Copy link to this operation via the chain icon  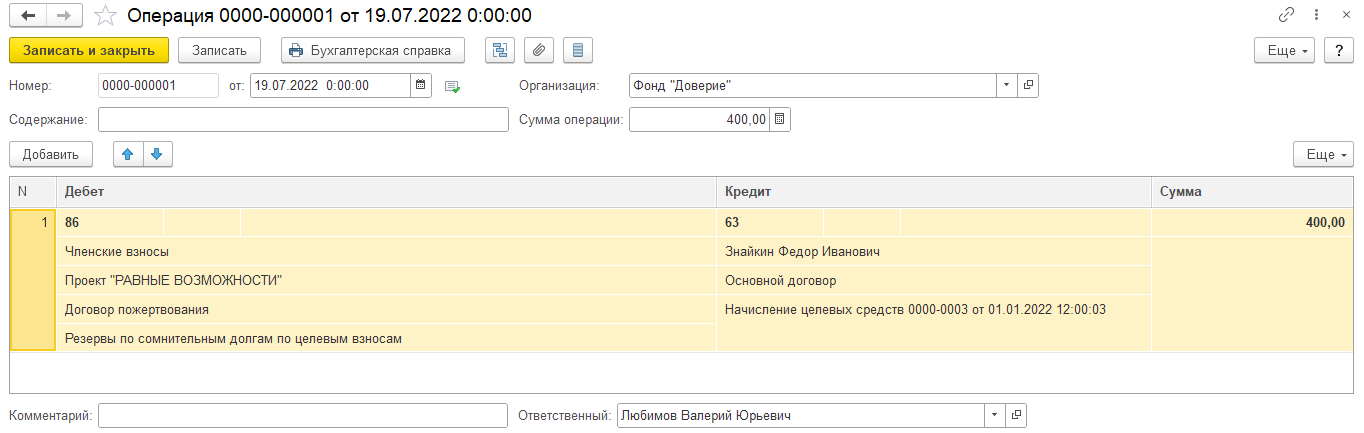click(x=1287, y=16)
